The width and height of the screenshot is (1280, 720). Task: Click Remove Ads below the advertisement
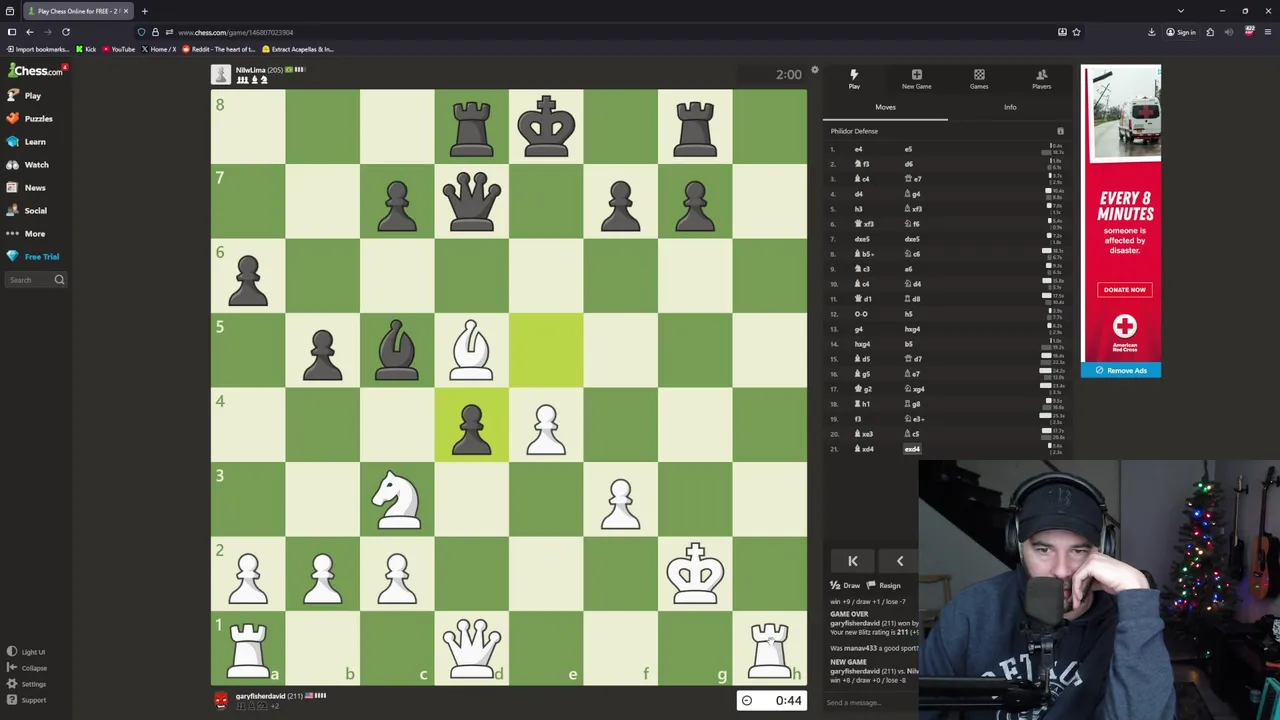[1121, 371]
